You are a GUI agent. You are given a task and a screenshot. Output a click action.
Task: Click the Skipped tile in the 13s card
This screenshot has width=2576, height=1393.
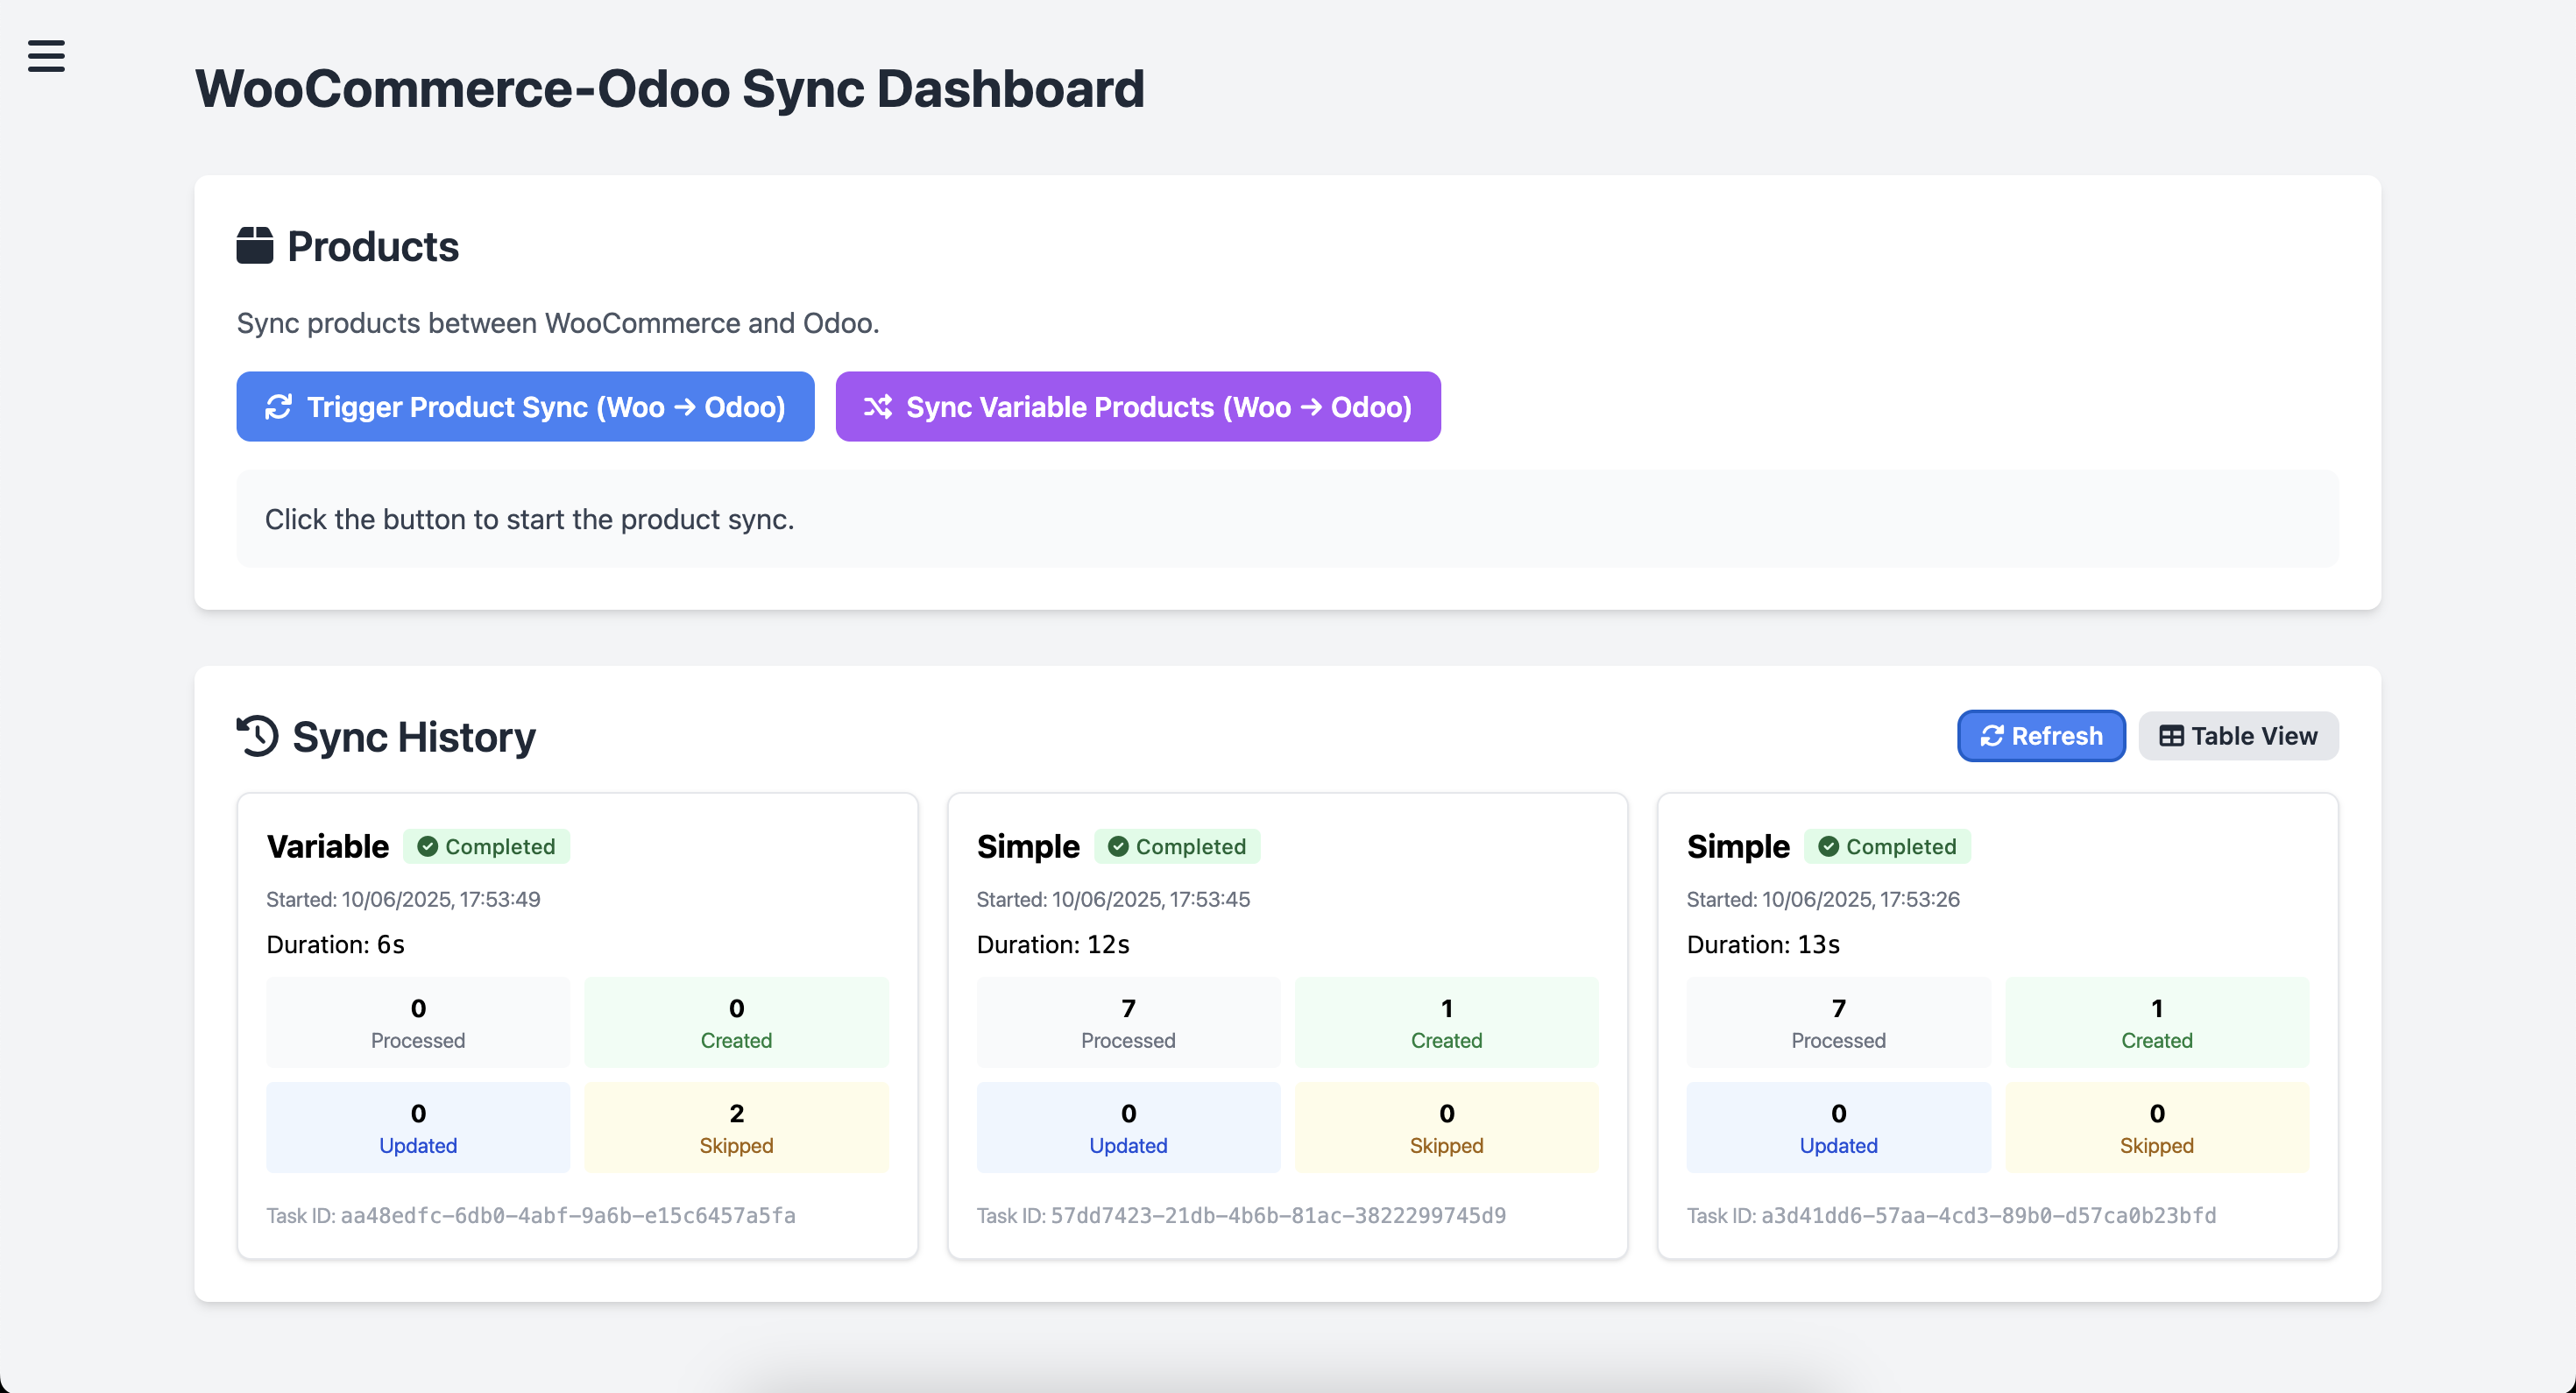2157,1127
